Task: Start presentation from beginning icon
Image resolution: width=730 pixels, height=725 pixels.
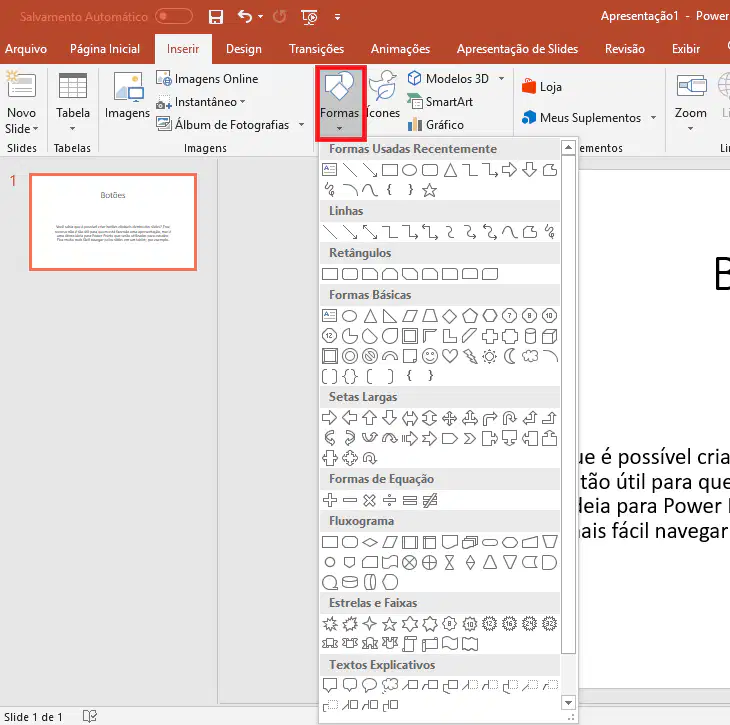Action: click(x=309, y=17)
